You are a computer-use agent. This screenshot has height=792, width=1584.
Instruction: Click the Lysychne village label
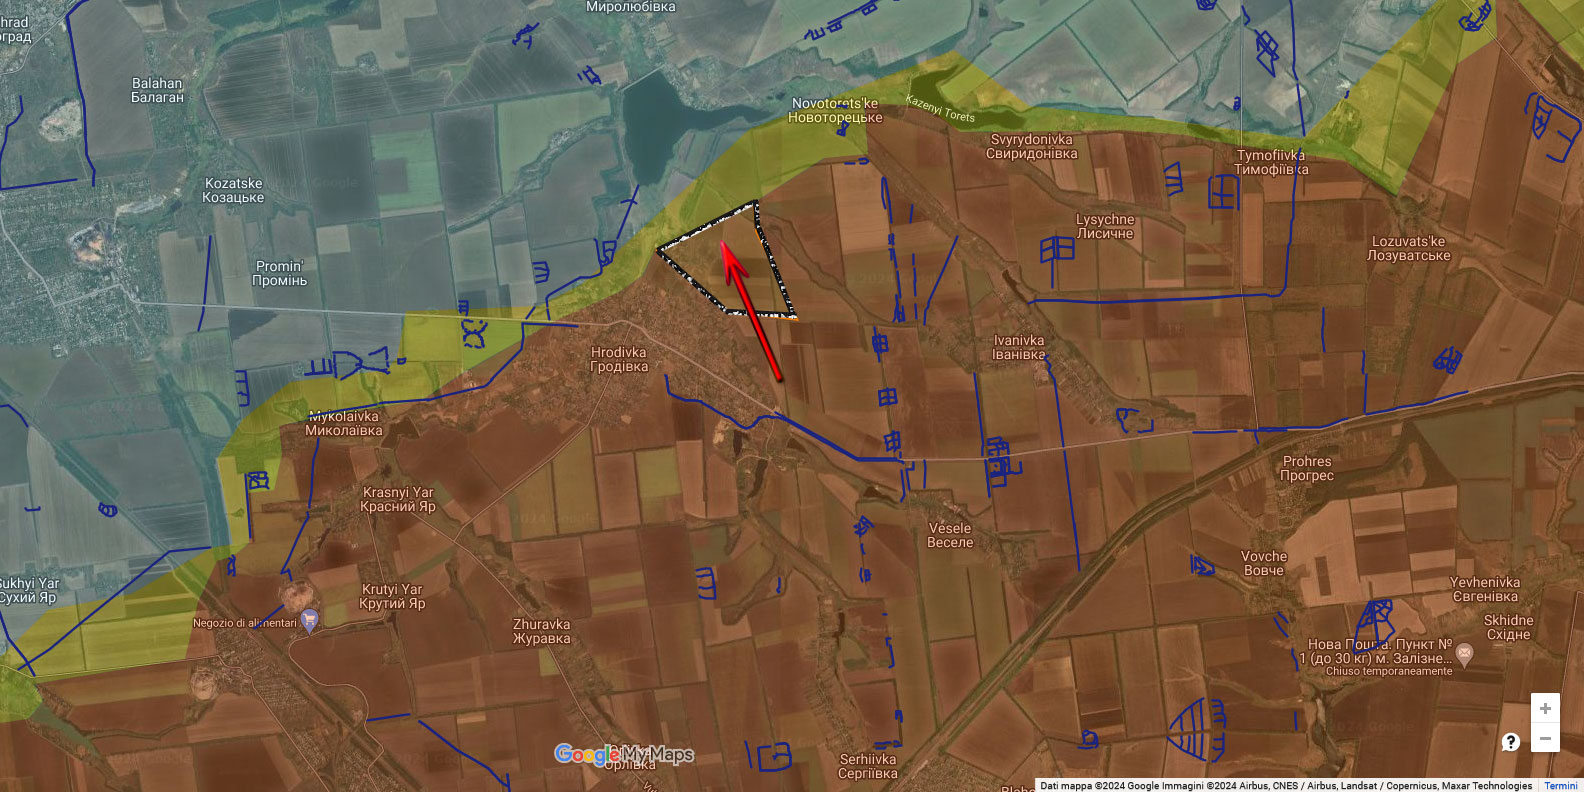[1105, 226]
